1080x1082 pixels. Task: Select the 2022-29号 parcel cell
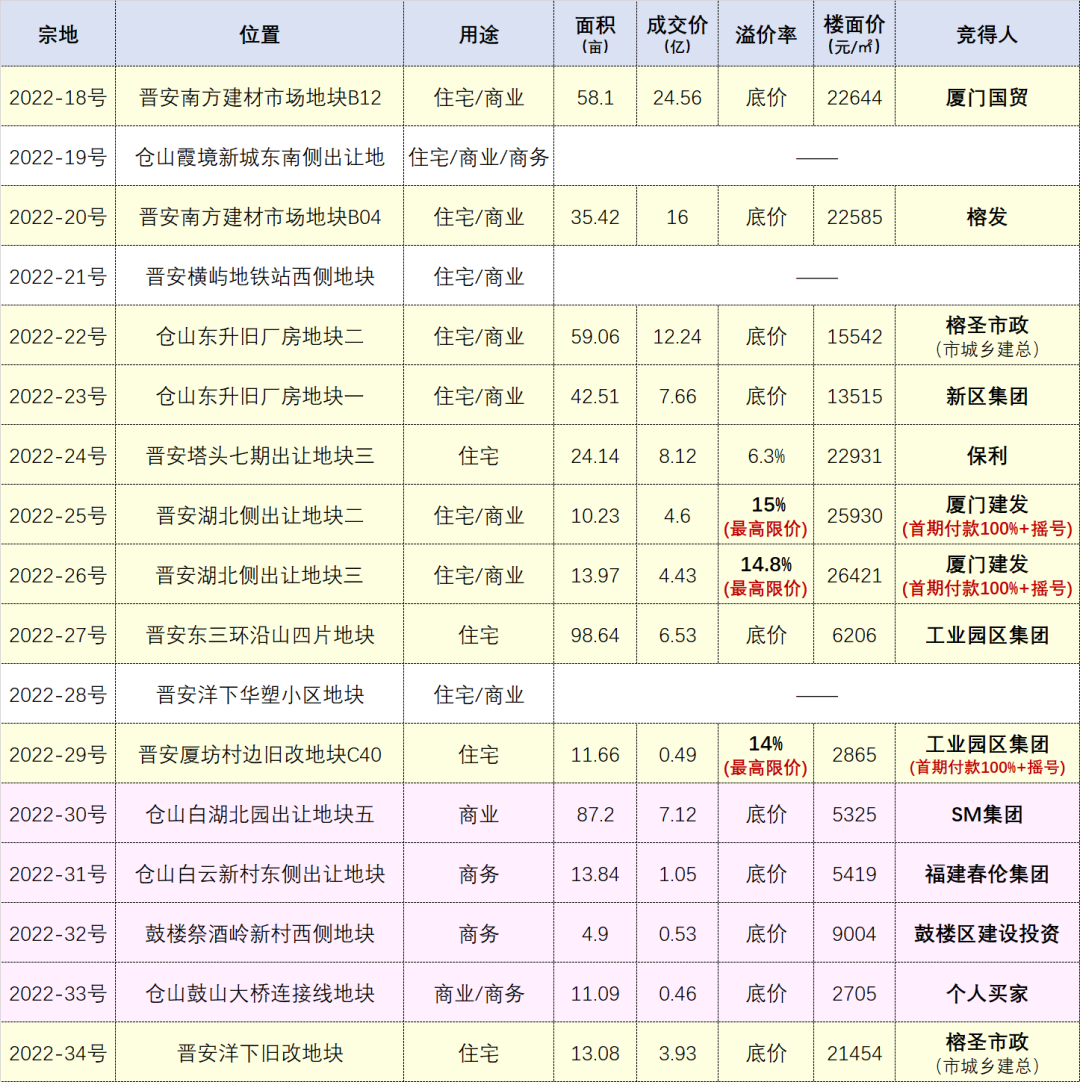tap(58, 754)
